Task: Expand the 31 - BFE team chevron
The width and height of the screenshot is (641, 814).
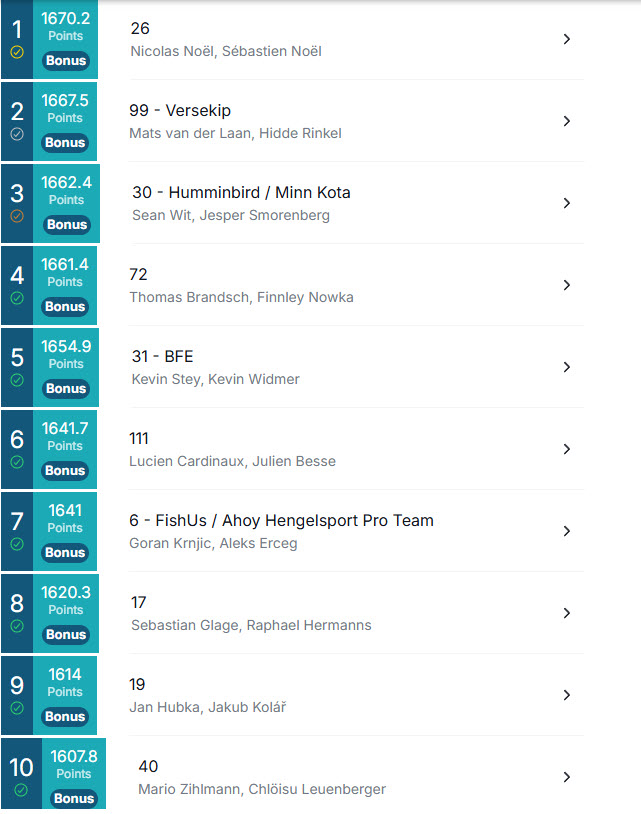Action: 567,367
